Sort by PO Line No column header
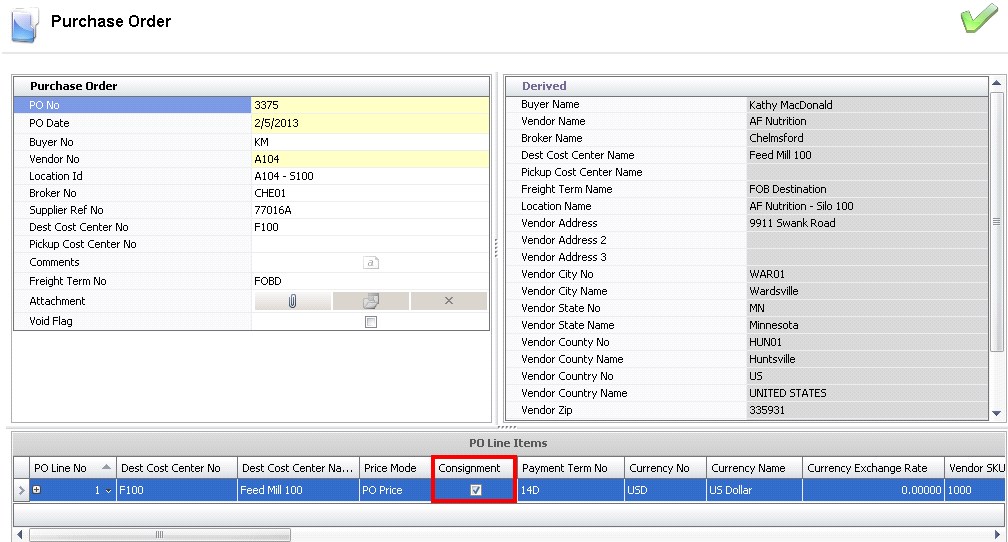 tap(73, 468)
